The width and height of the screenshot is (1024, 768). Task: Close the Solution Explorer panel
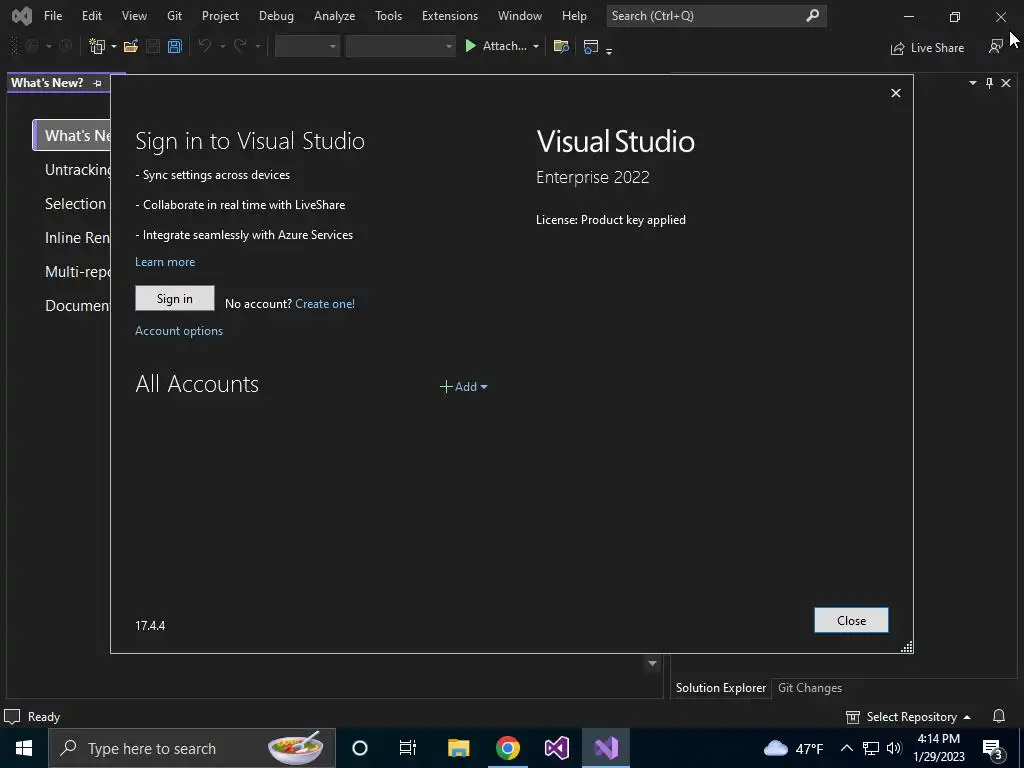click(1006, 83)
